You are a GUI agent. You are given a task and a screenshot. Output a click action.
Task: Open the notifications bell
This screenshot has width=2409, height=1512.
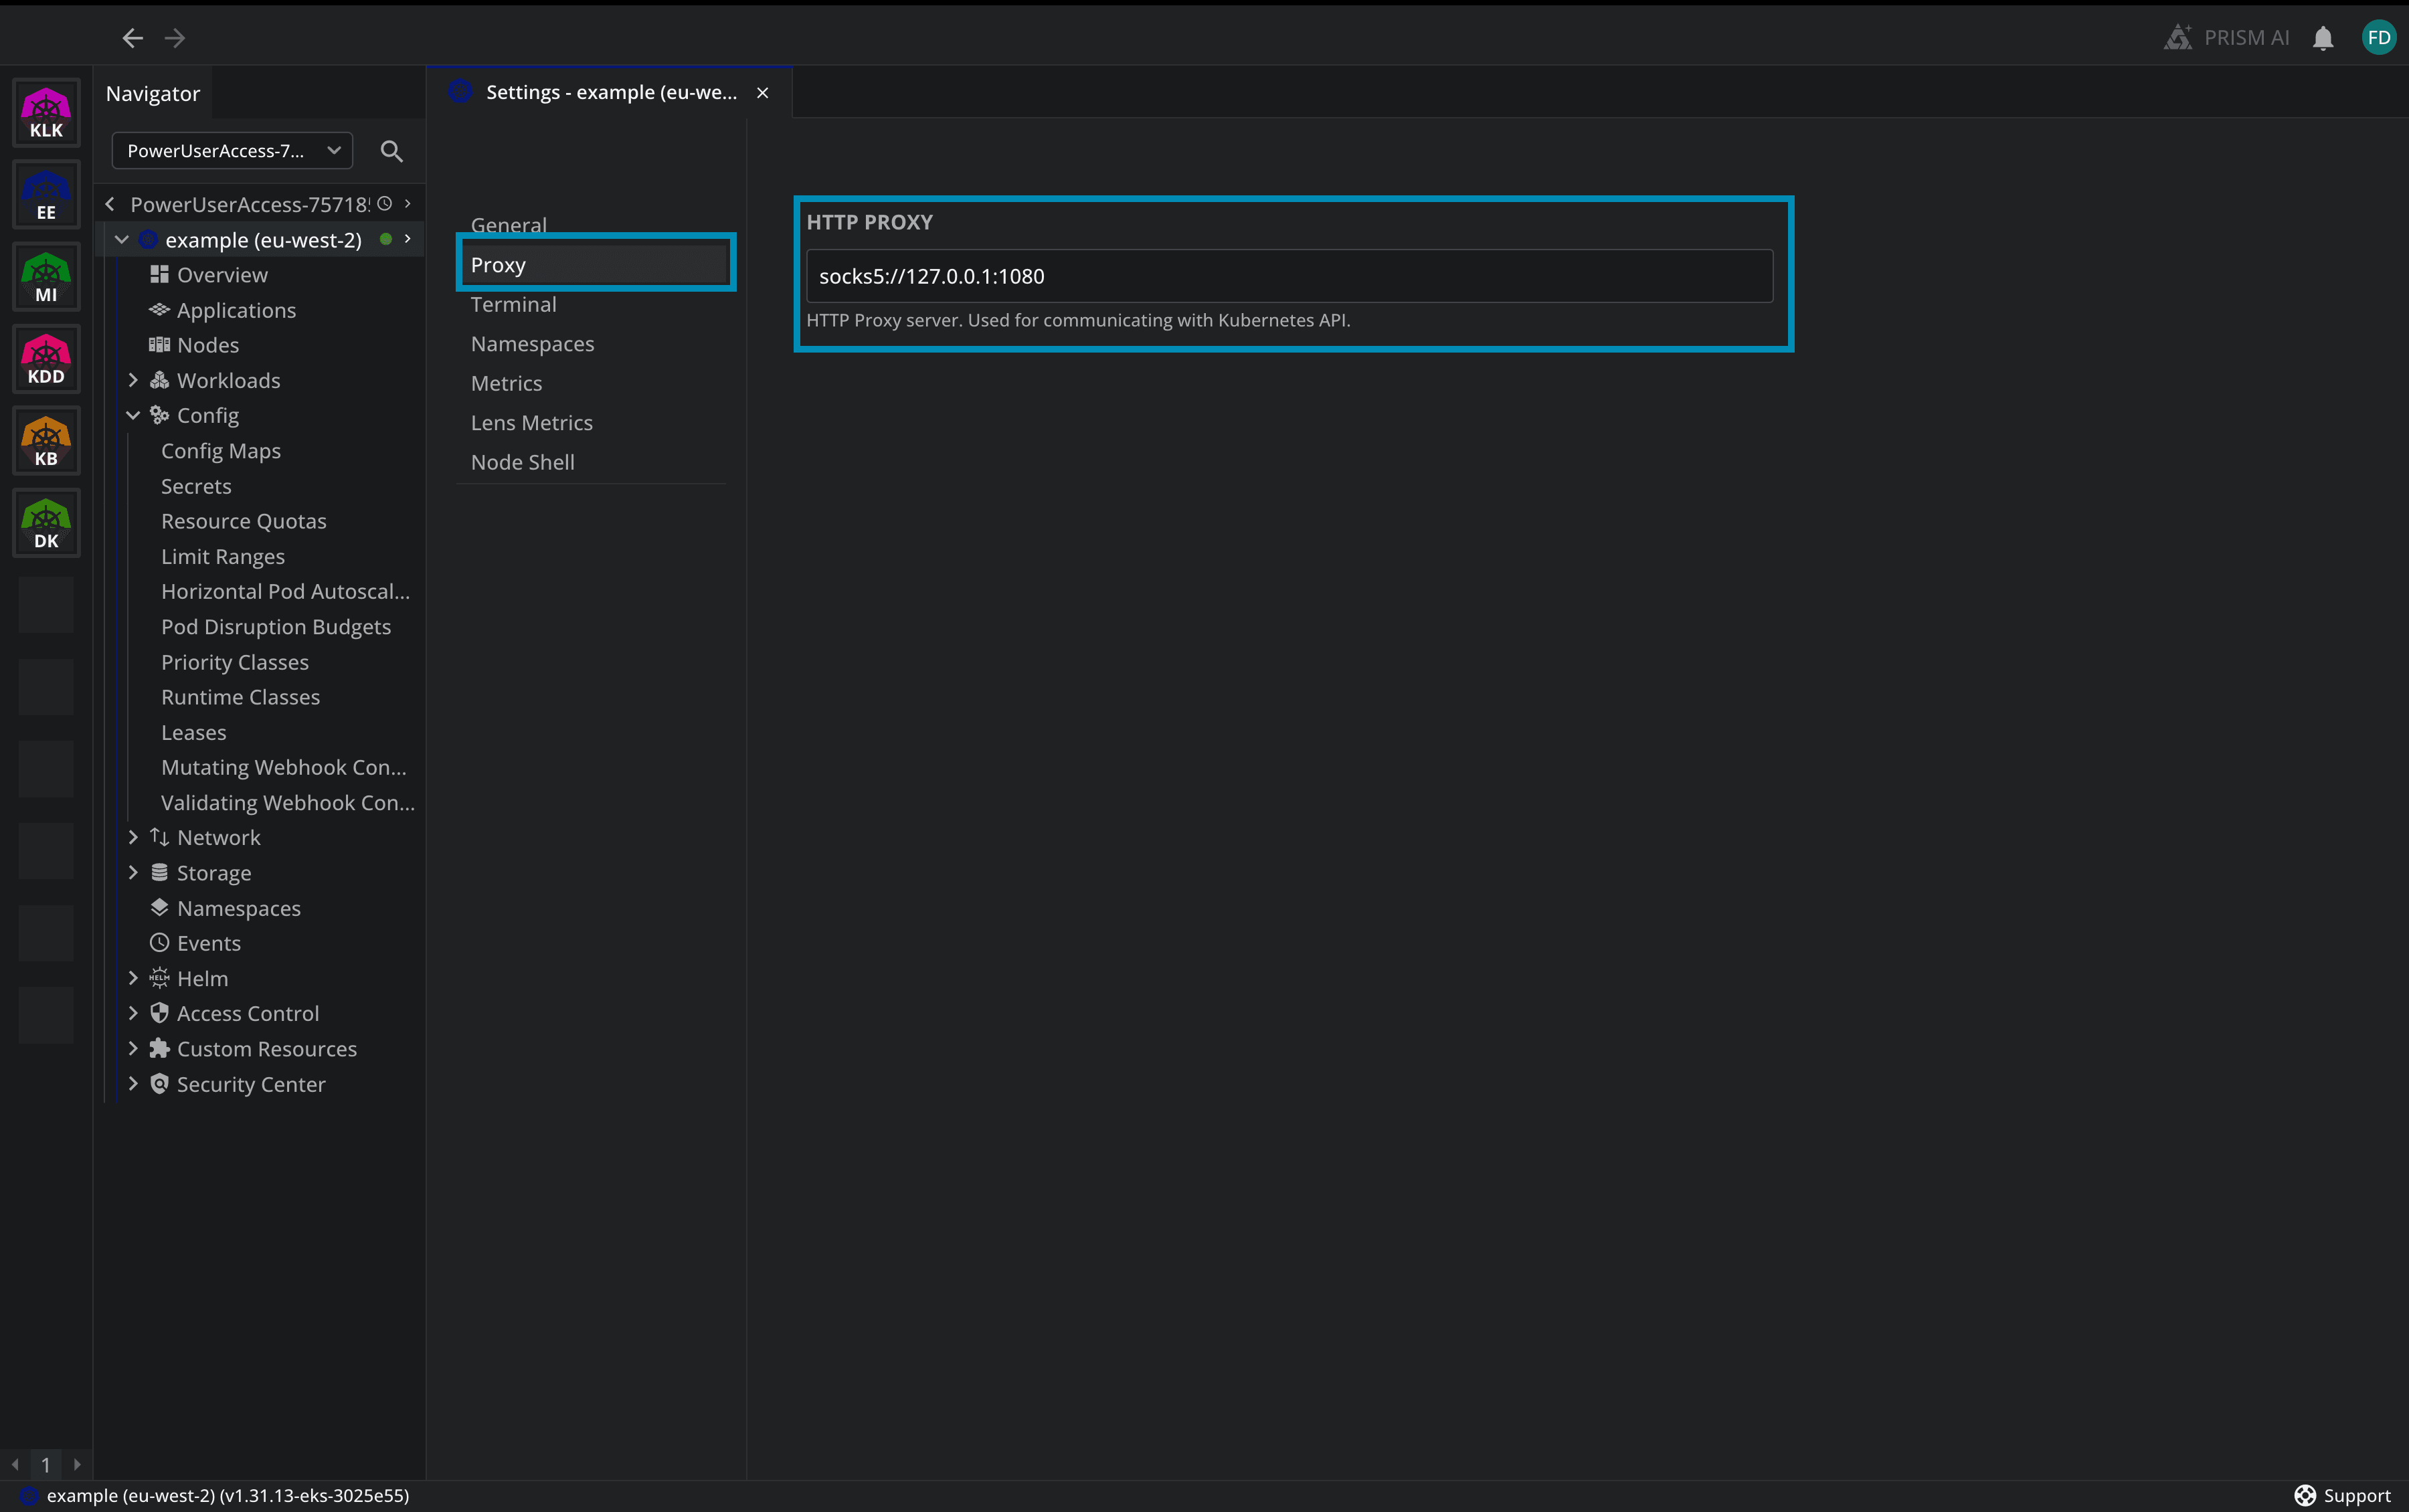(2322, 38)
